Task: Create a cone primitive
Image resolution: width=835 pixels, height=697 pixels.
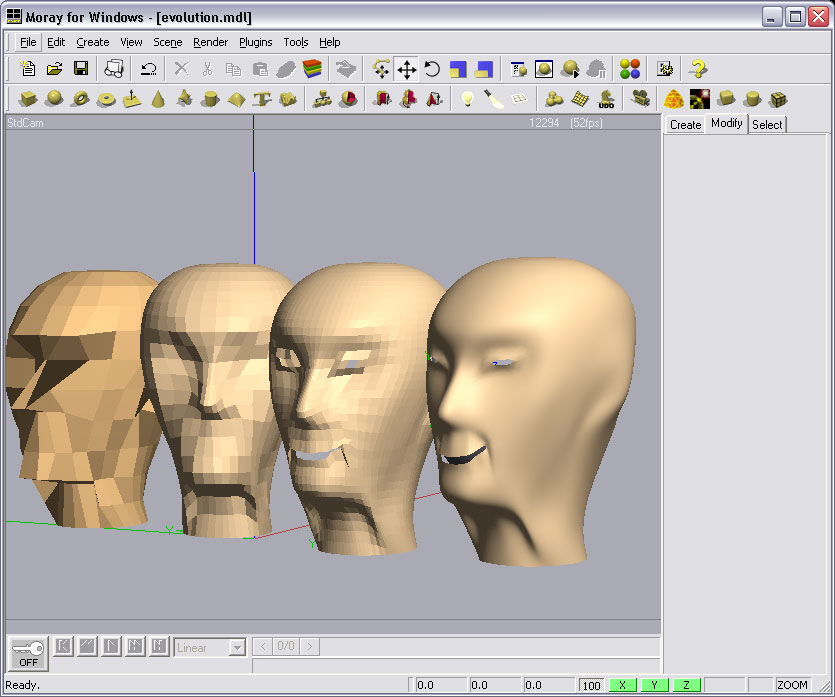Action: click(158, 99)
